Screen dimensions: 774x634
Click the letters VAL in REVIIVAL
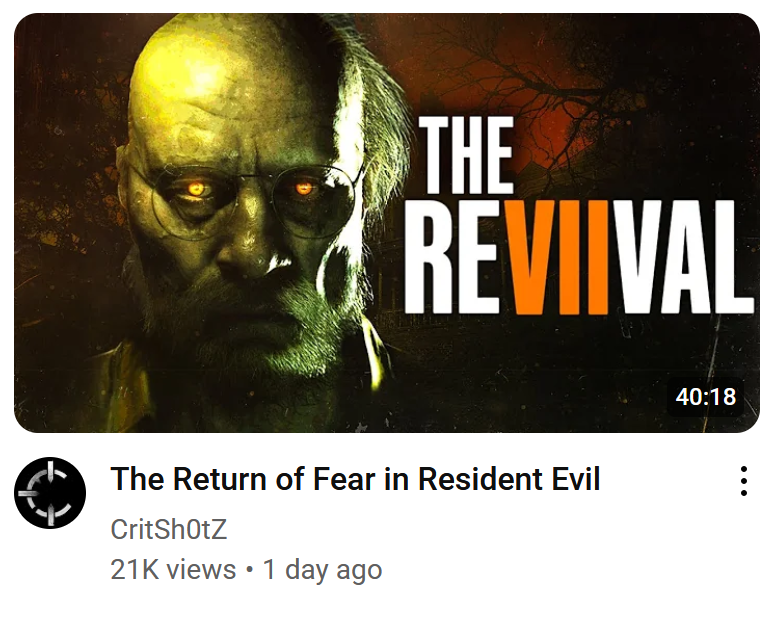[686, 257]
